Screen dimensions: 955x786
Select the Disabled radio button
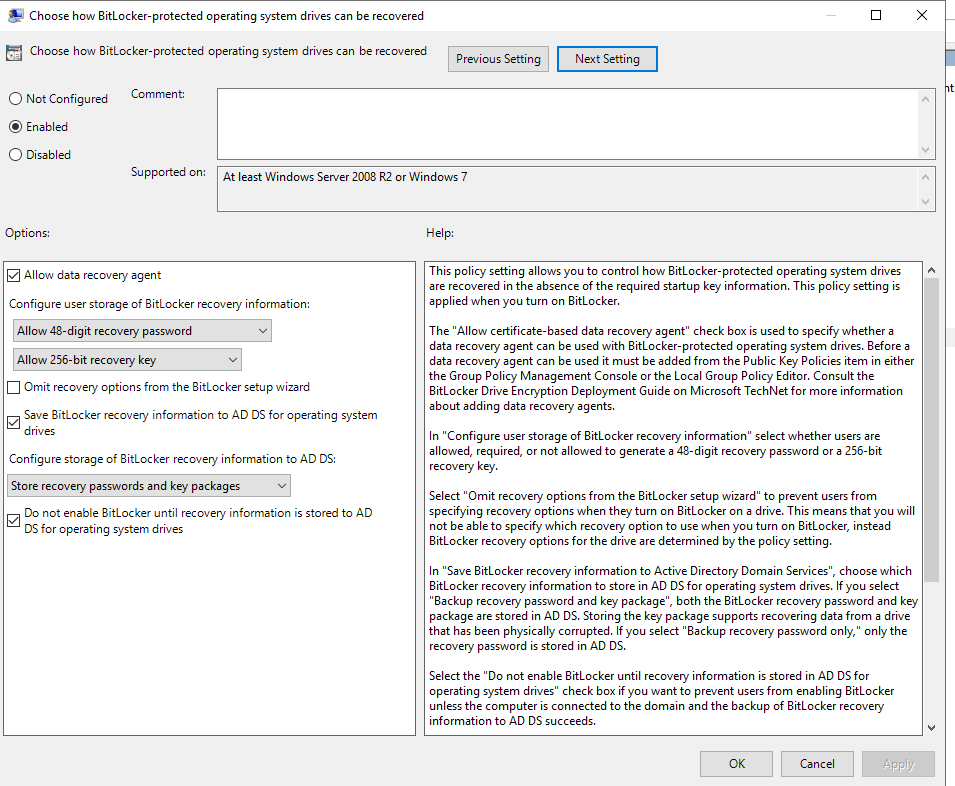(x=15, y=155)
